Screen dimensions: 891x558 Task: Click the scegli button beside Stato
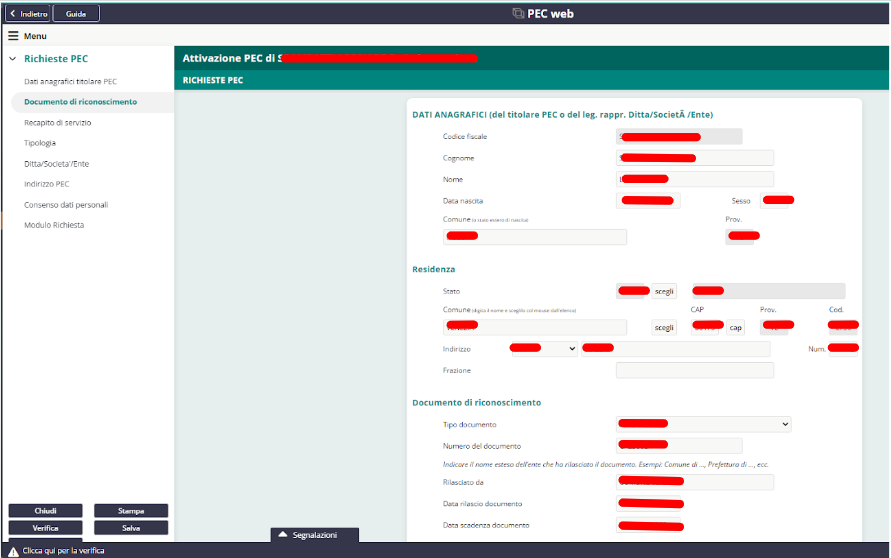point(664,292)
